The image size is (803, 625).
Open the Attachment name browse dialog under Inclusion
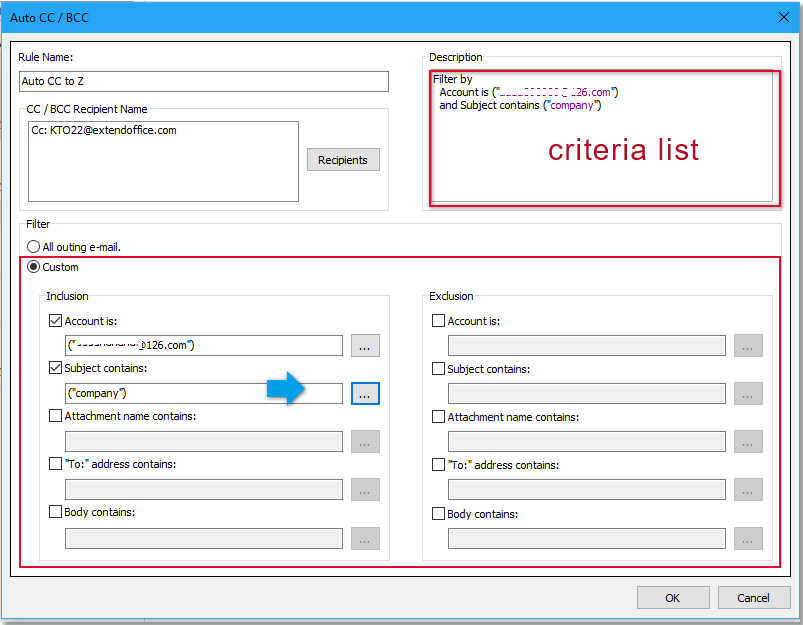(x=365, y=441)
